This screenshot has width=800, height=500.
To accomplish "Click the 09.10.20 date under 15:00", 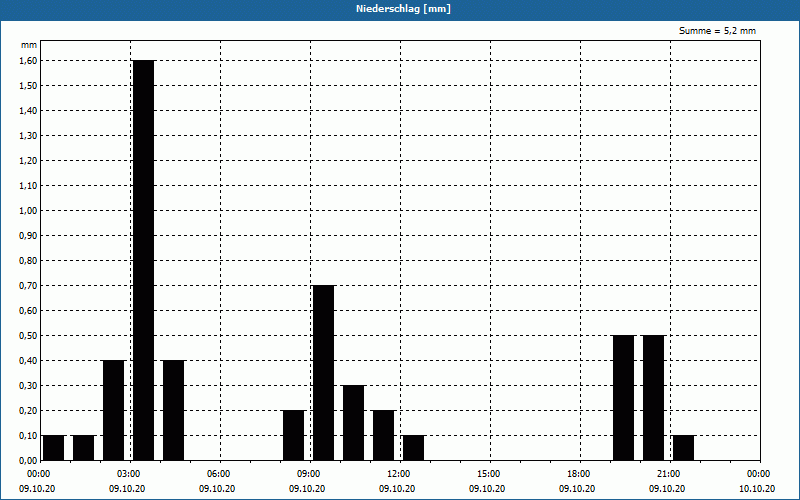I will (487, 489).
